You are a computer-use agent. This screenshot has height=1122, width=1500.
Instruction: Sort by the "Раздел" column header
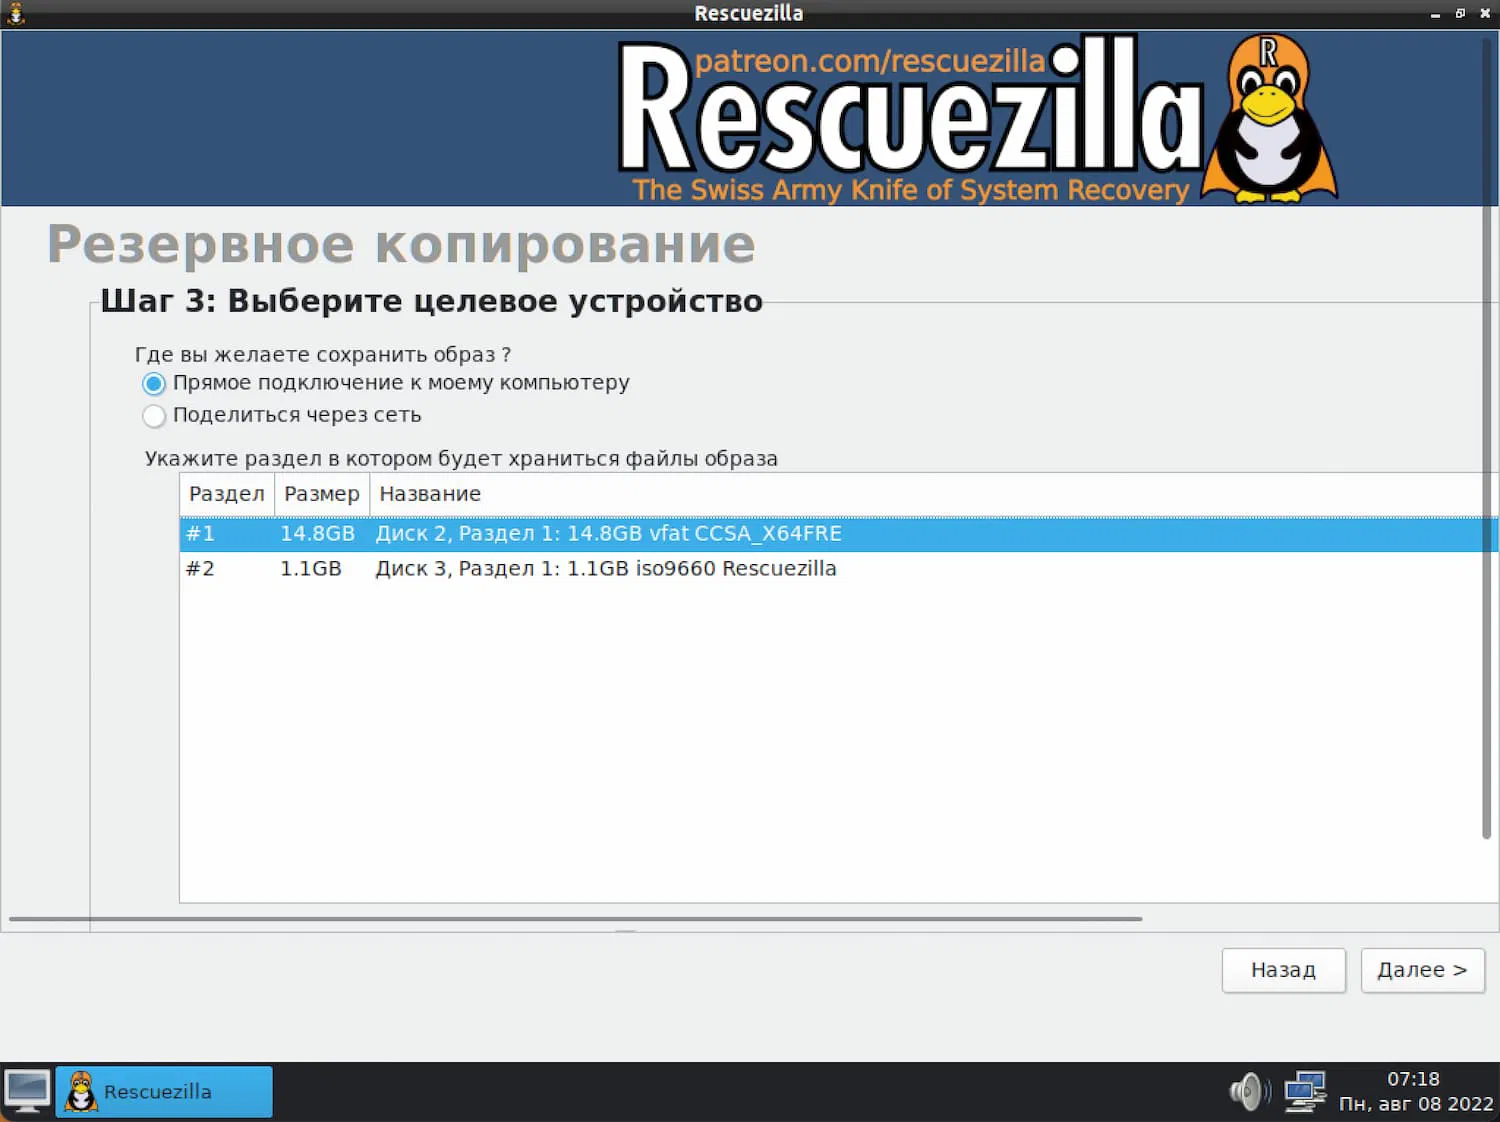click(227, 494)
